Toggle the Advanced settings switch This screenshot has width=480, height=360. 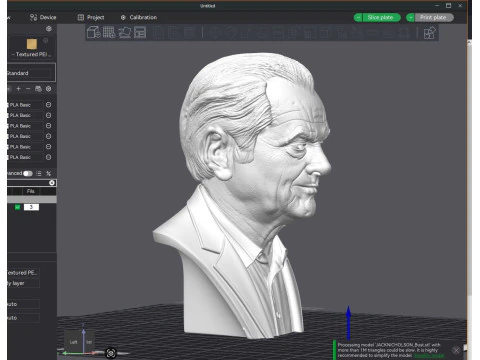tap(28, 173)
